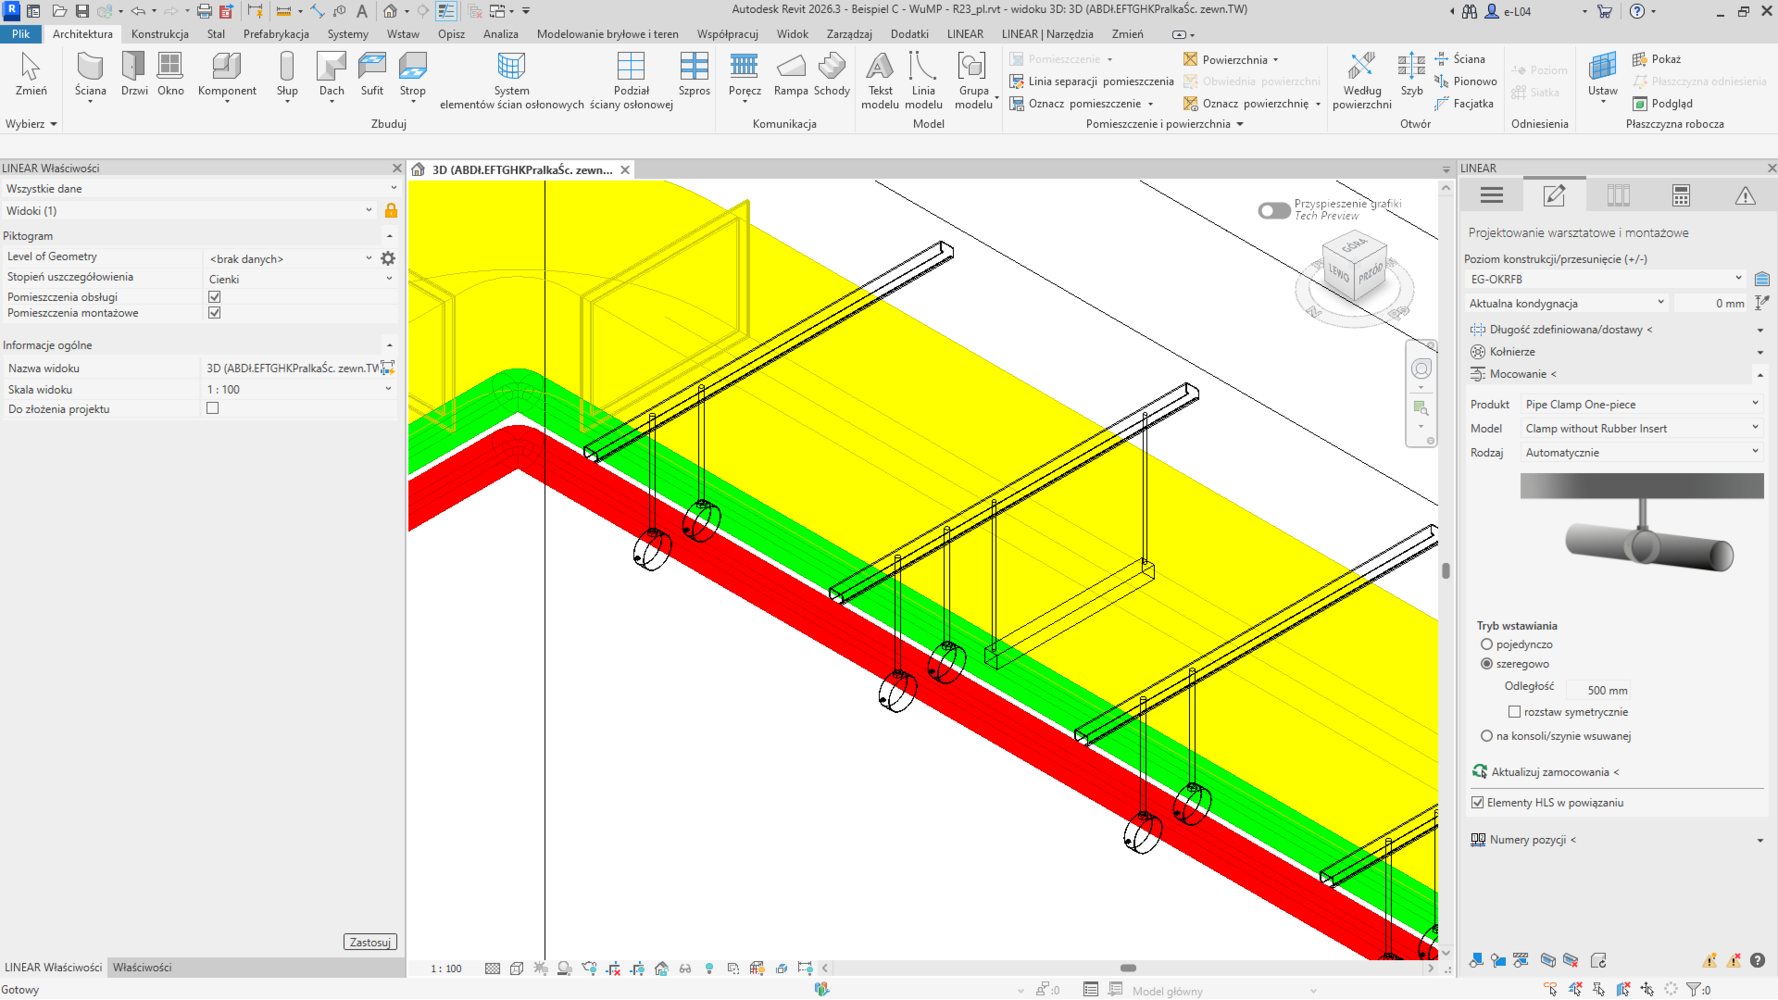
Task: Select the pojedynczo radio button
Action: pos(1487,645)
